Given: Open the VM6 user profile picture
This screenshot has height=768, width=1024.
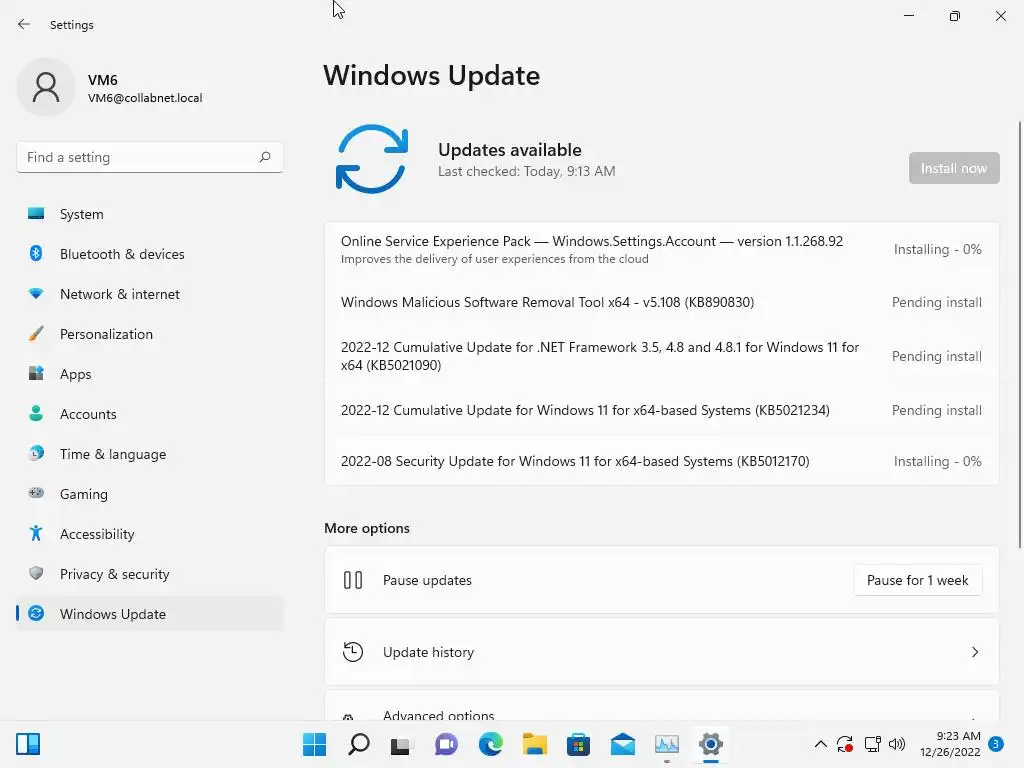Looking at the screenshot, I should click(x=46, y=87).
